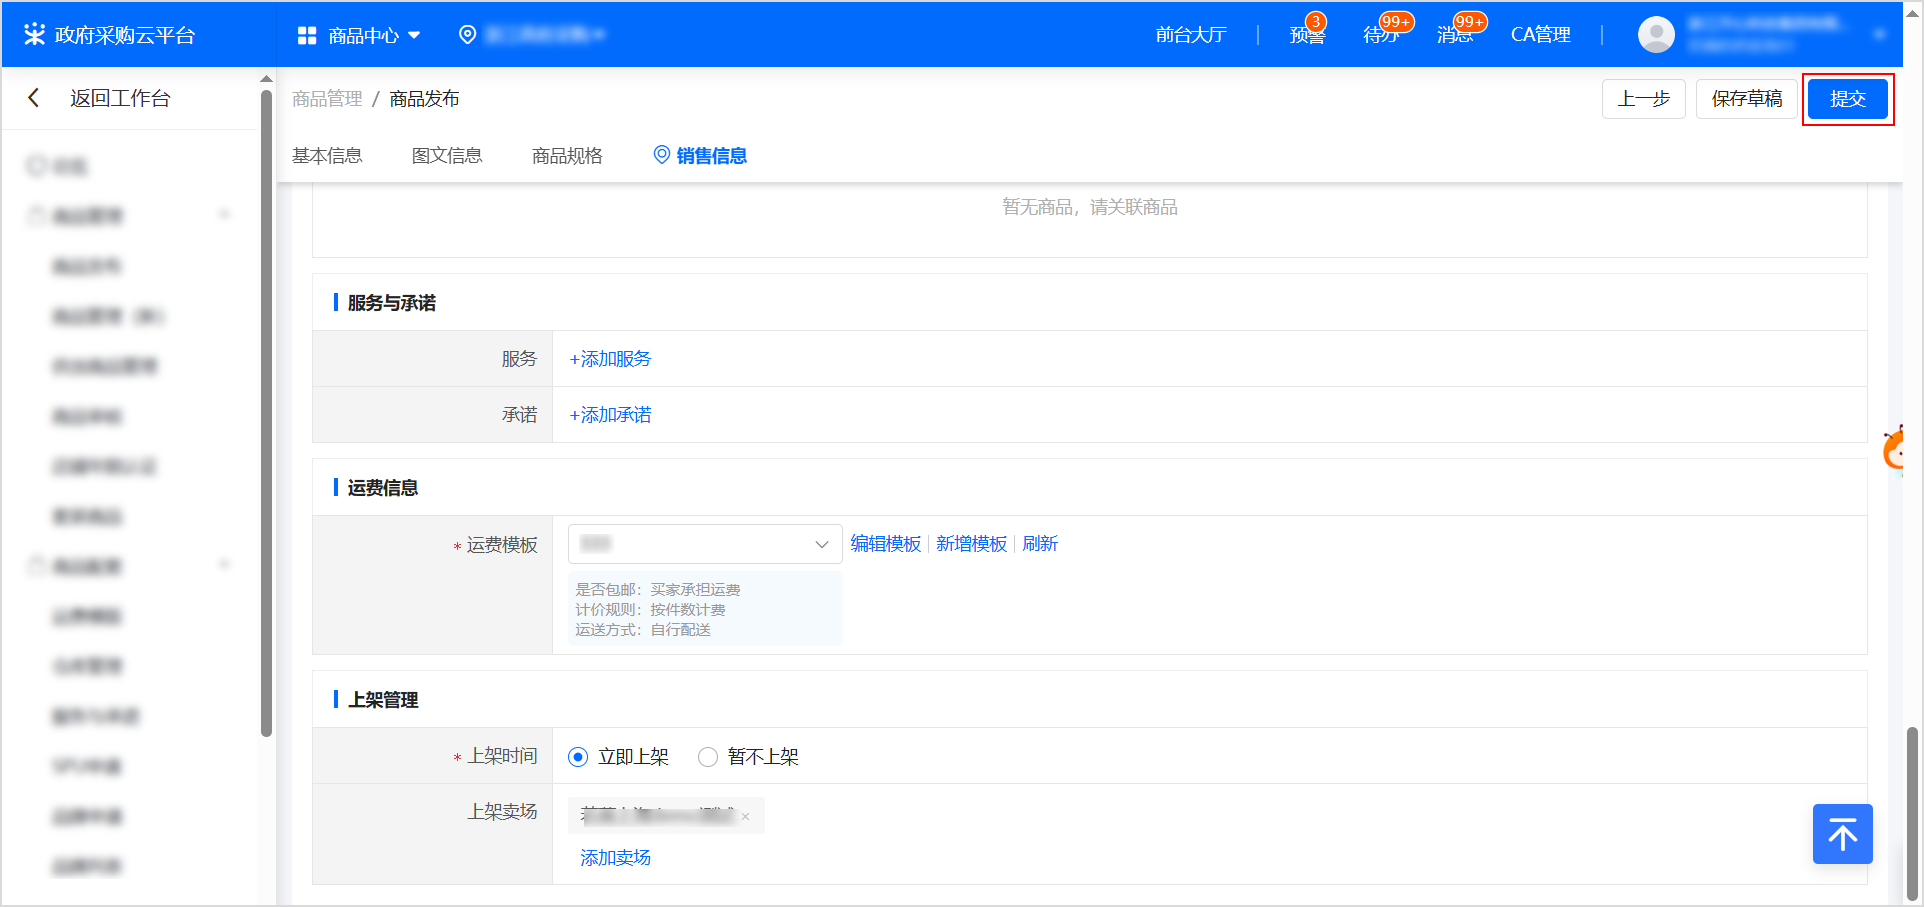Click the back arrow beside 返回工作台
The width and height of the screenshot is (1924, 907).
[x=34, y=98]
